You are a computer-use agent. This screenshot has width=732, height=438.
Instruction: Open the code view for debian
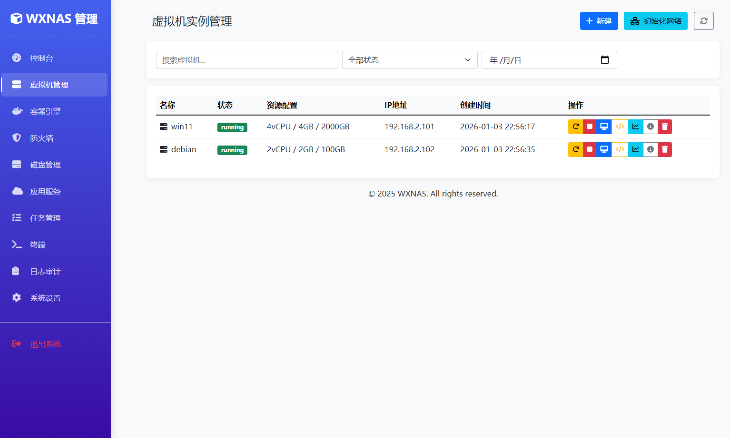click(x=619, y=149)
